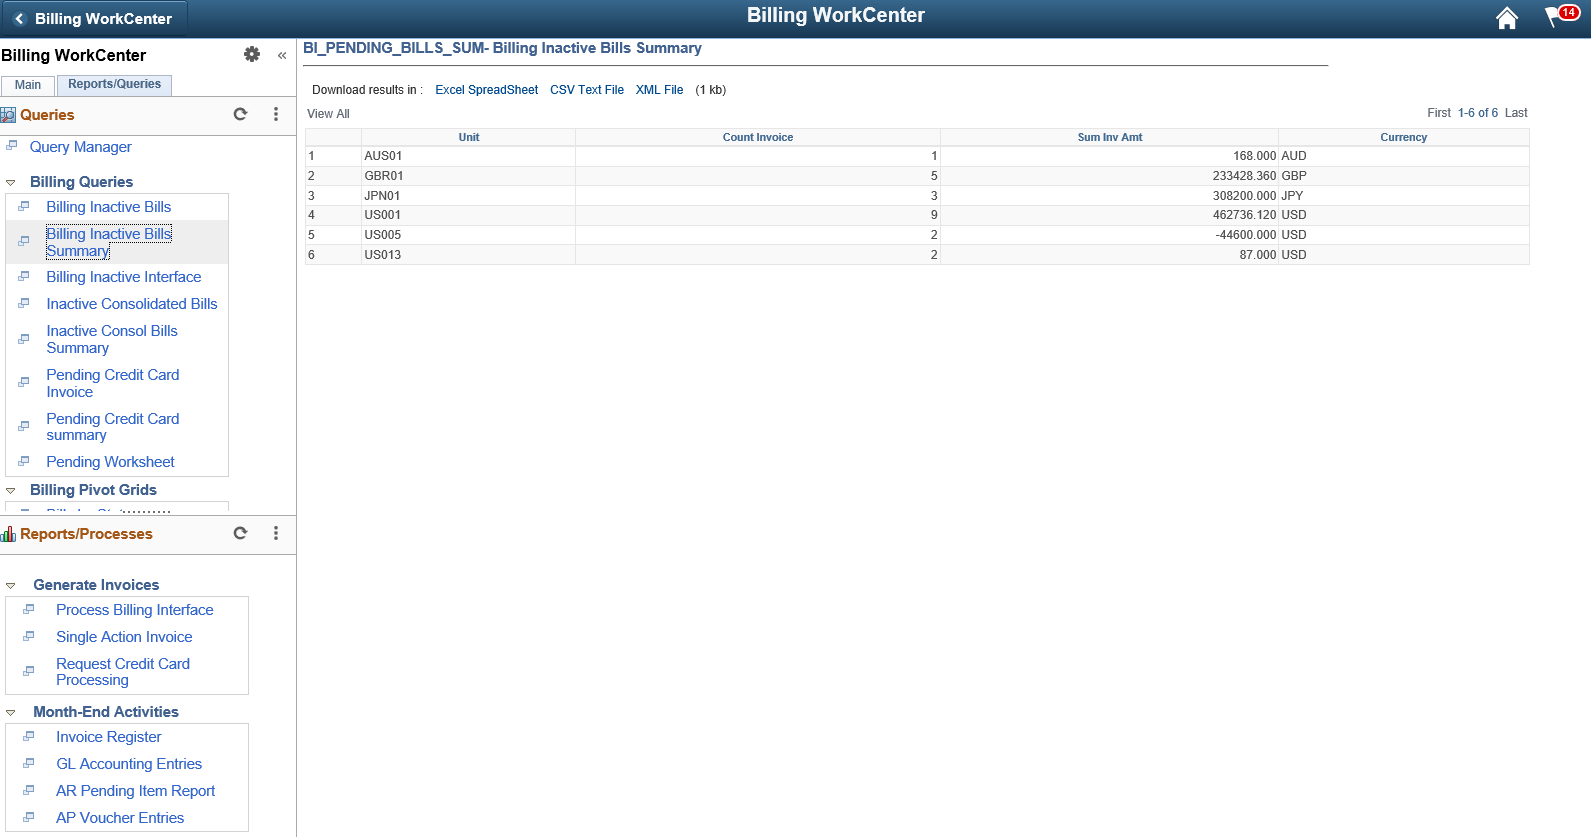This screenshot has width=1591, height=837.
Task: Open Pending Worksheet query
Action: point(110,462)
